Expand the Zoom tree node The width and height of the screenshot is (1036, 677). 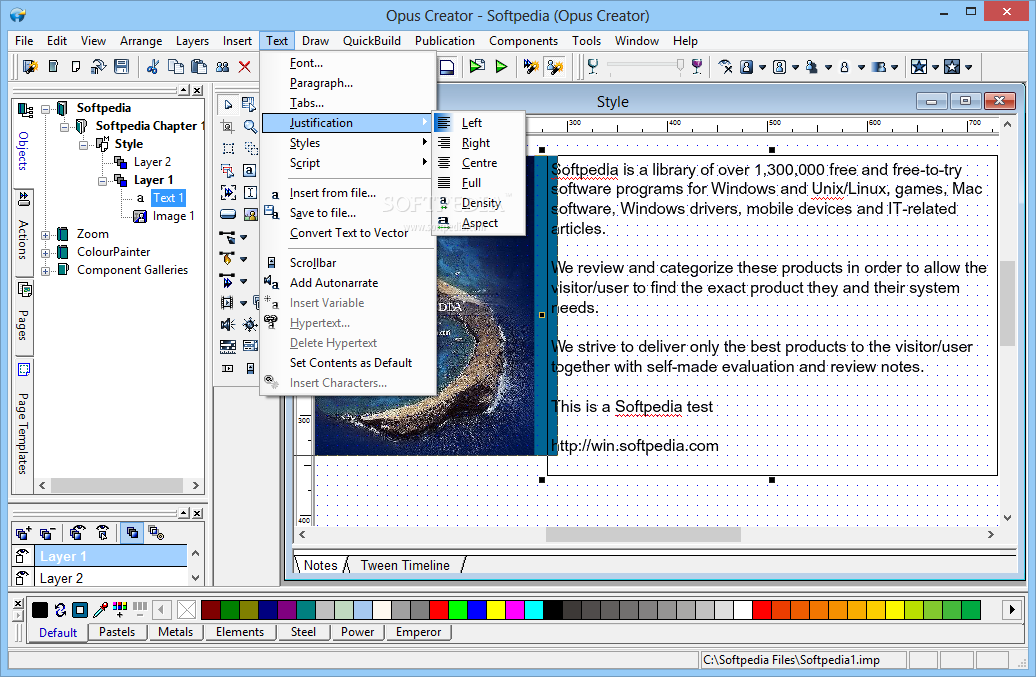coord(46,234)
